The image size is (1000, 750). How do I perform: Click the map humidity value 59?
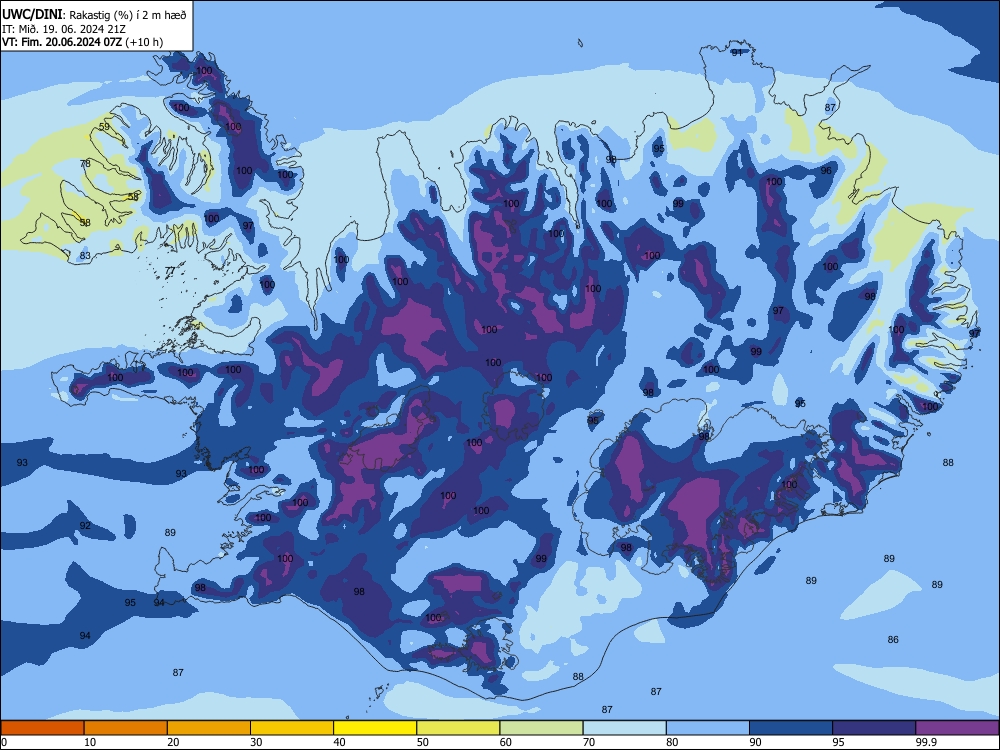pyautogui.click(x=104, y=126)
